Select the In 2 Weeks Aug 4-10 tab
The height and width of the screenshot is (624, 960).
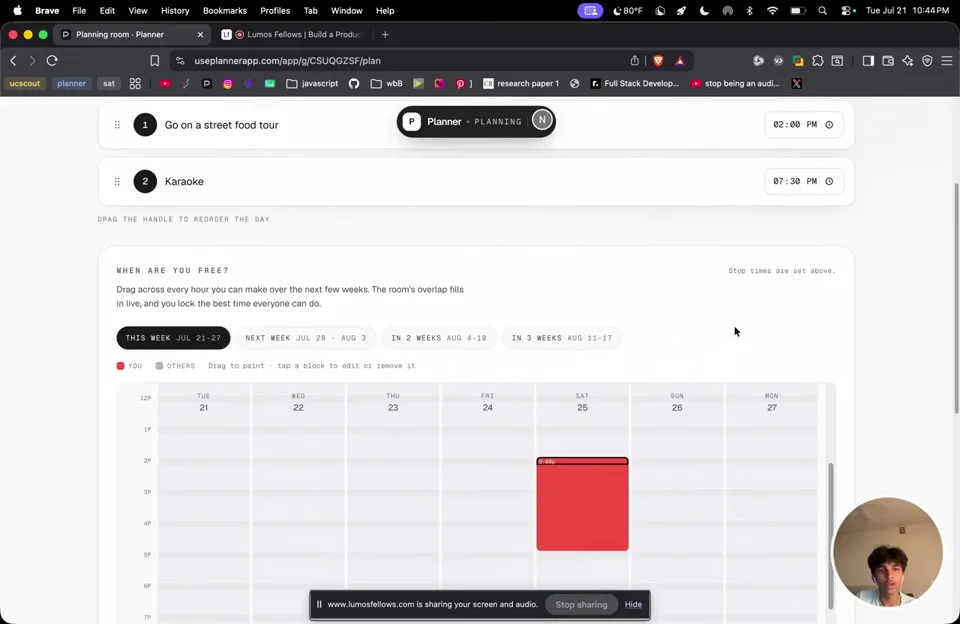[x=438, y=338]
